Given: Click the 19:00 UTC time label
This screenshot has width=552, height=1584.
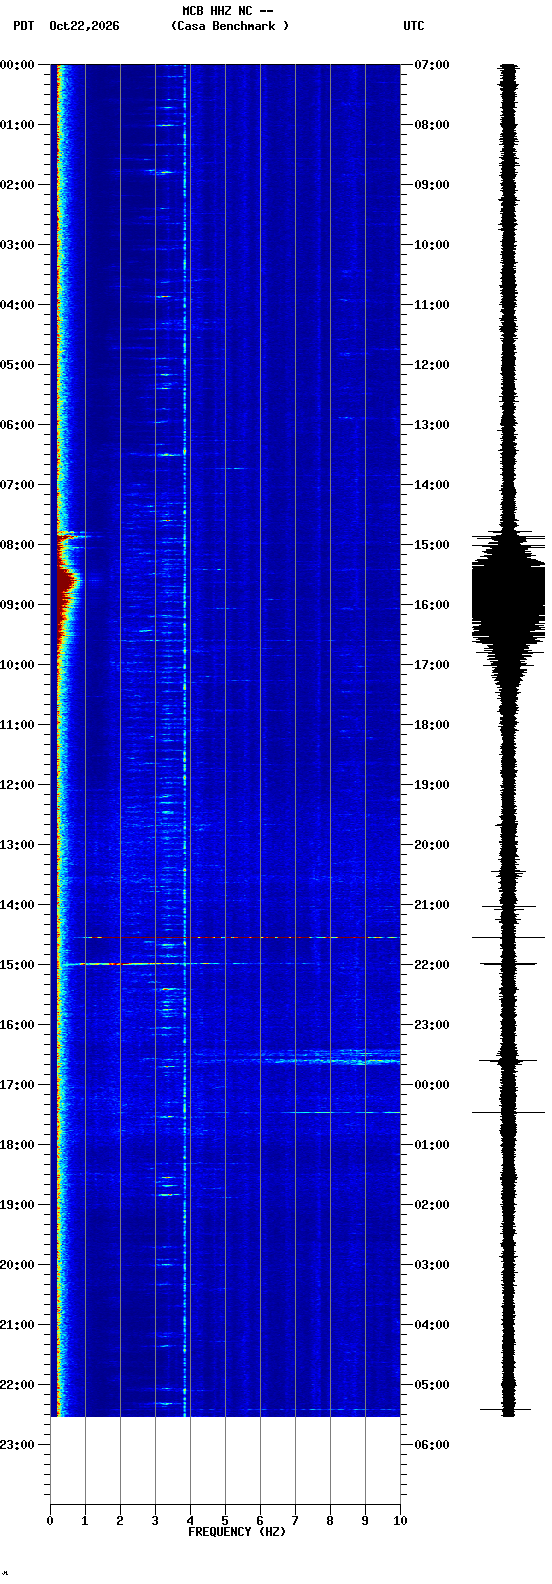Looking at the screenshot, I should point(432,785).
